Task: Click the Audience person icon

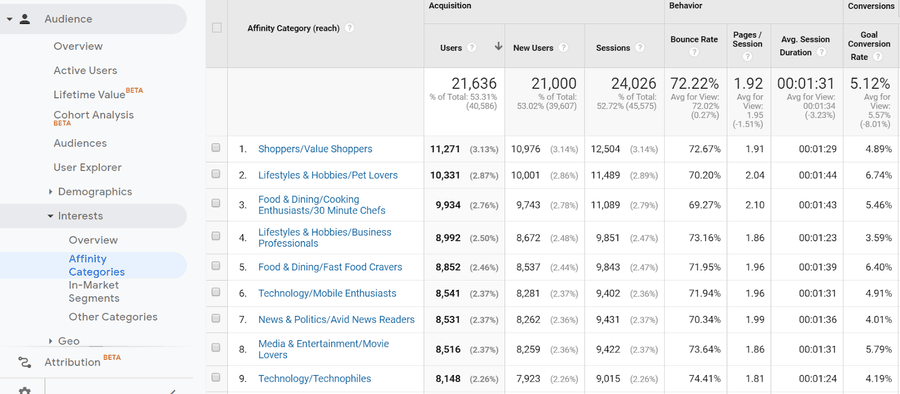Action: 25,19
